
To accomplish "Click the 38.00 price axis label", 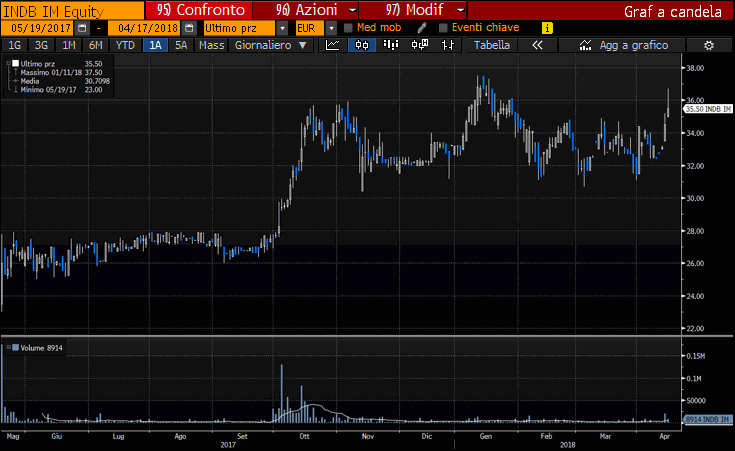I will 695,68.
